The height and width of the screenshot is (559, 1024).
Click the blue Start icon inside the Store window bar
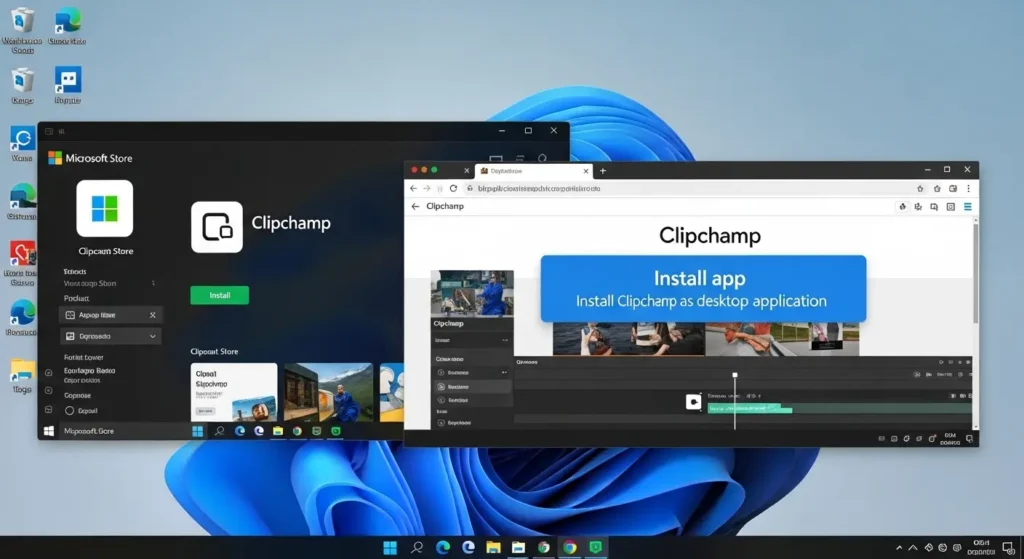click(x=198, y=431)
